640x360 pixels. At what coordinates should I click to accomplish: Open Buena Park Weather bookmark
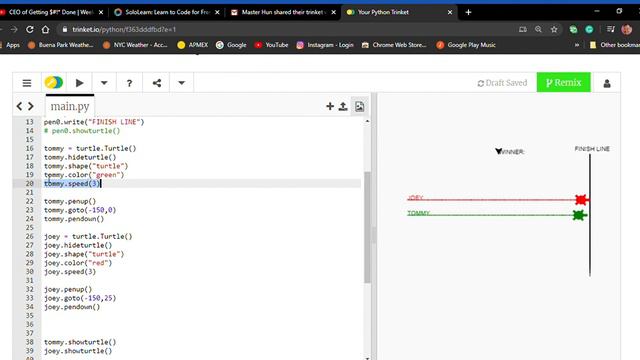pos(60,45)
